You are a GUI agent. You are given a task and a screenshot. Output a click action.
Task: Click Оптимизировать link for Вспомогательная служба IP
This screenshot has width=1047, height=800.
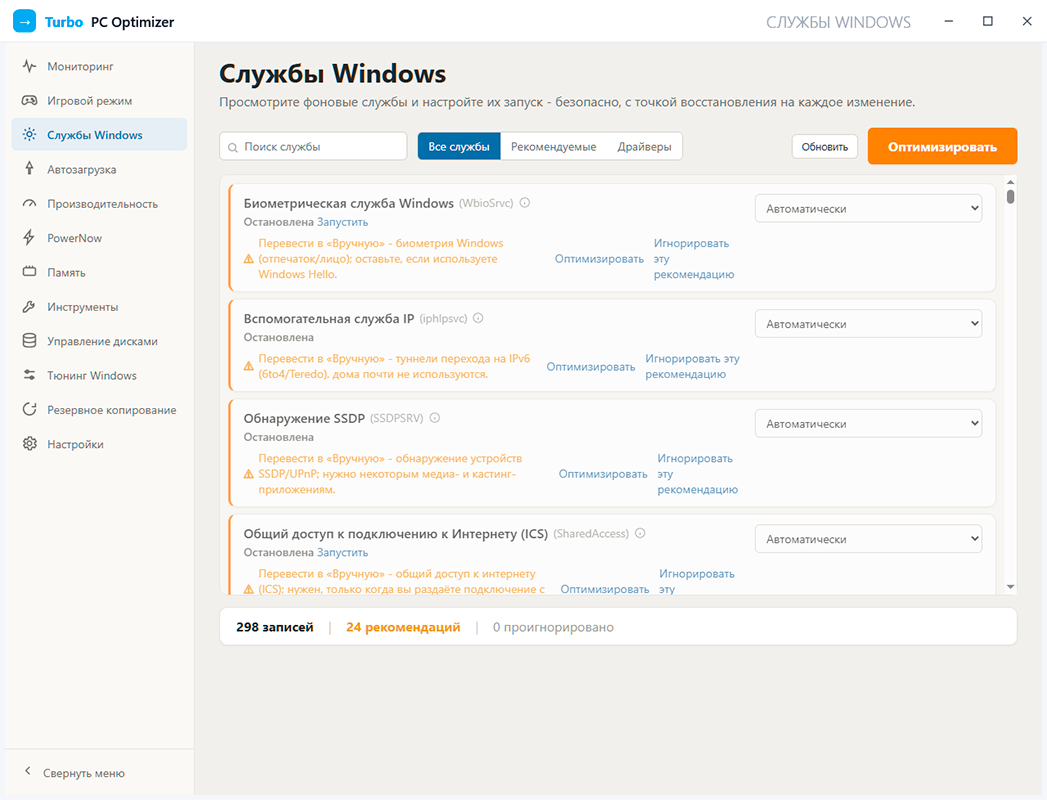[591, 367]
